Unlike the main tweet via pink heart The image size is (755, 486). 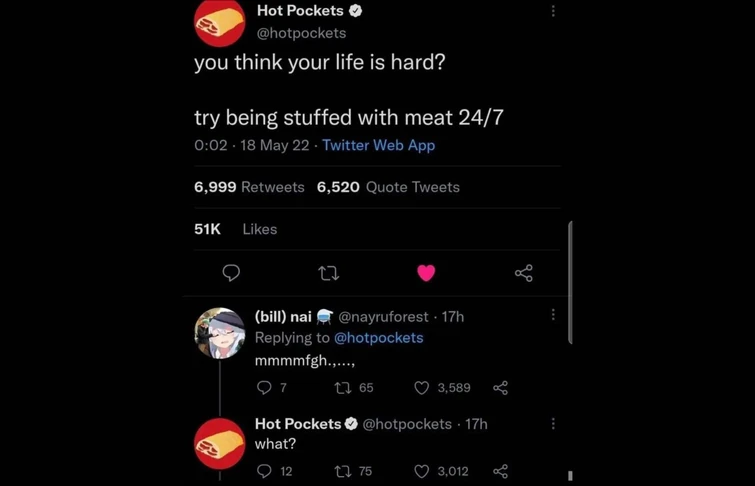point(426,273)
